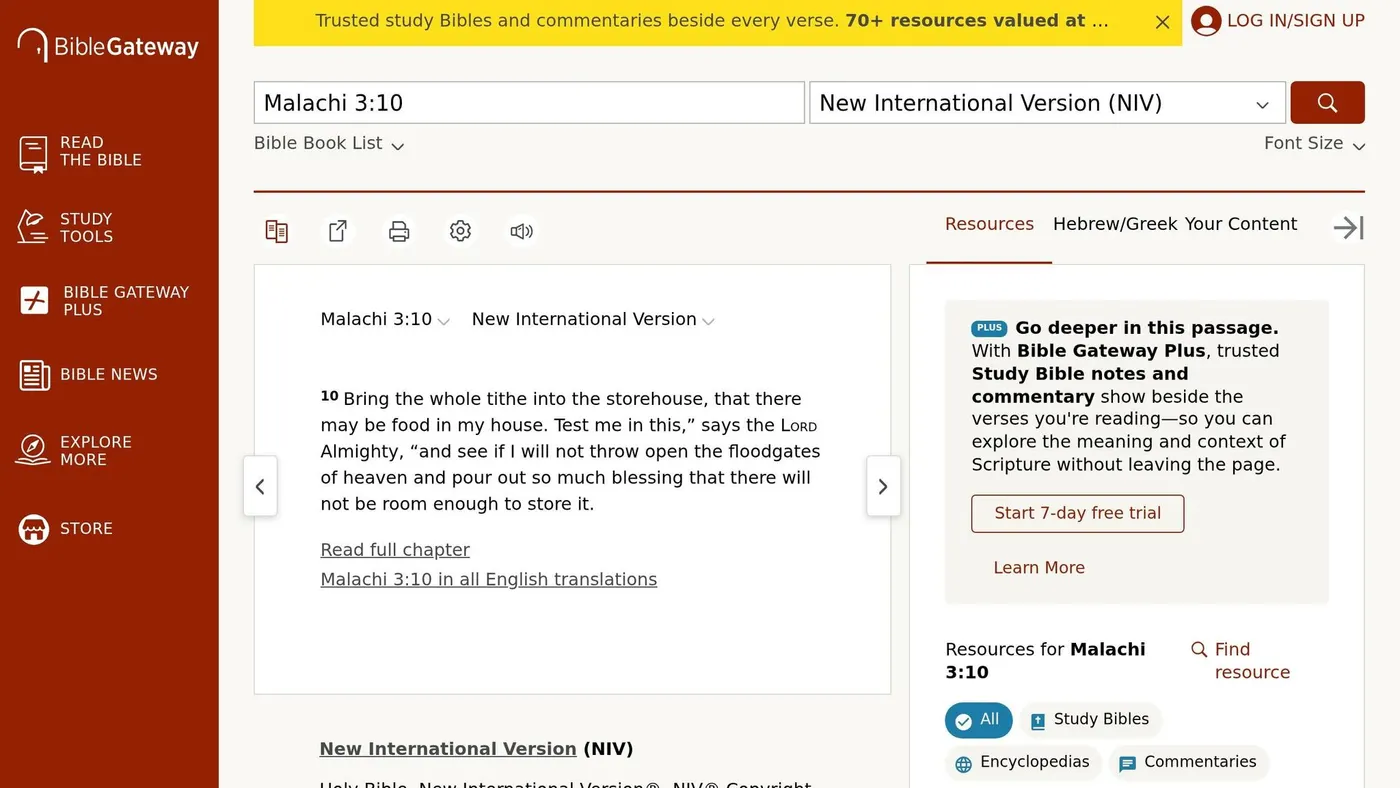Click LOG IN/SIGN UP link
1400x788 pixels.
coord(1296,21)
